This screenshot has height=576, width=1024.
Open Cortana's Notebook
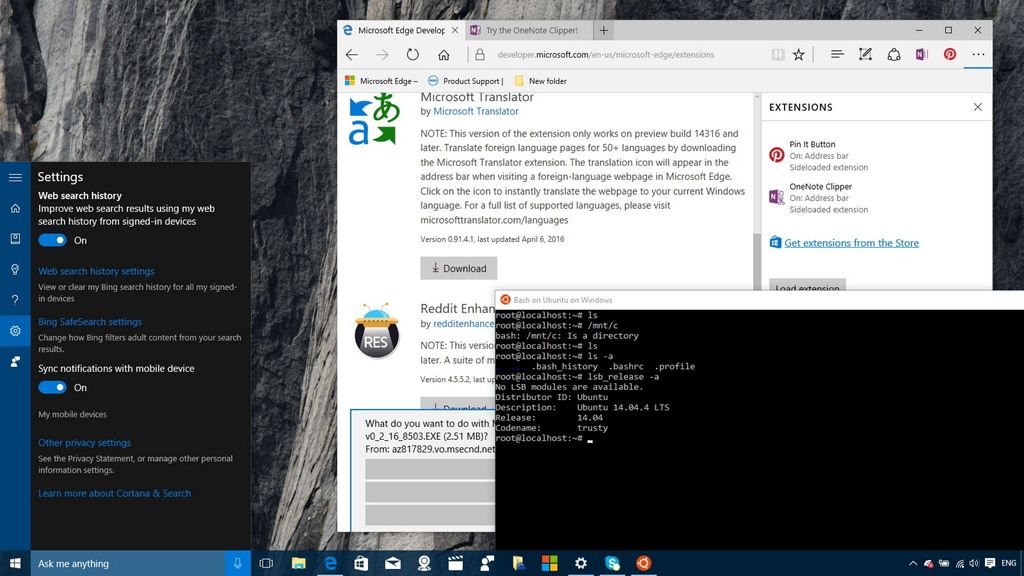14,238
